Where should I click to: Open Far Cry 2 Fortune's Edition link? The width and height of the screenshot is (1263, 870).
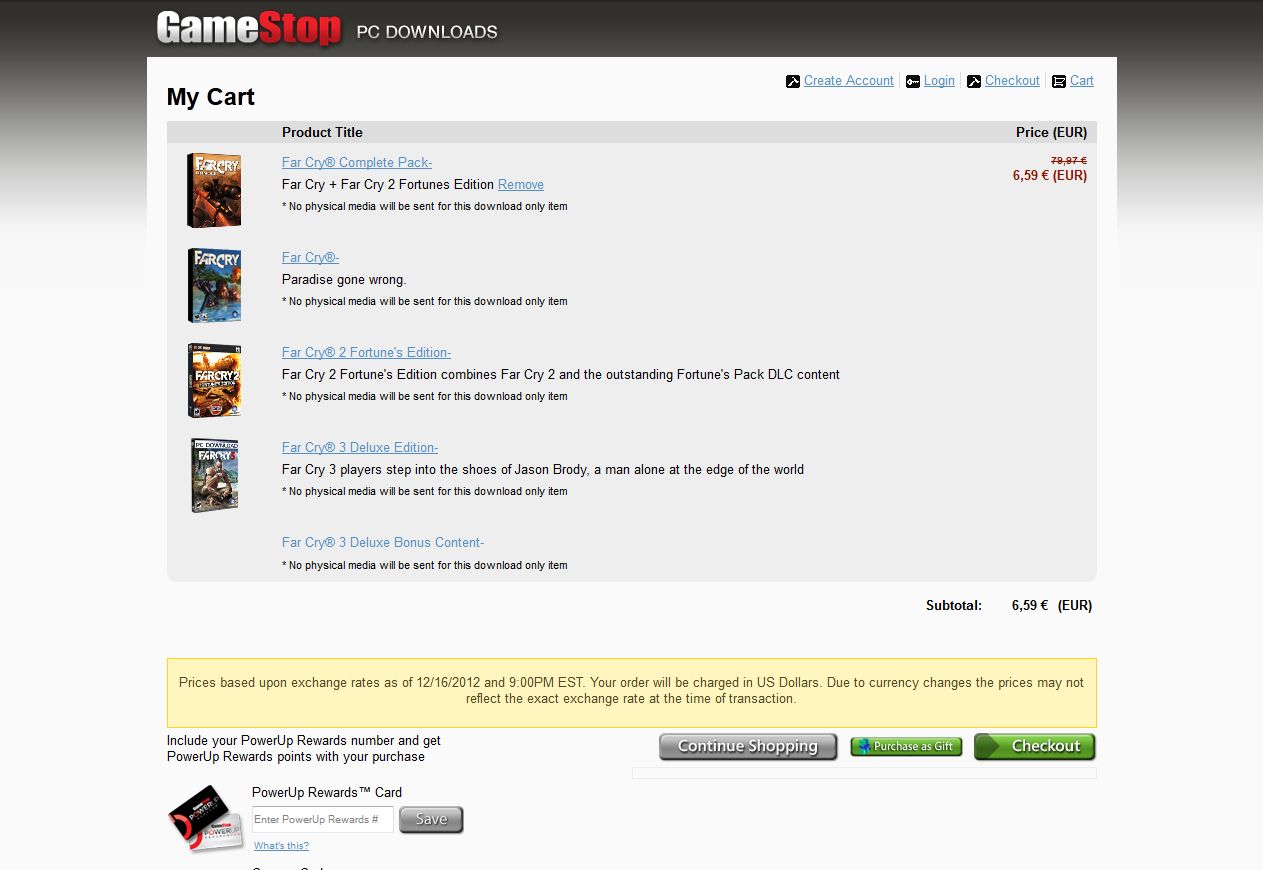[366, 352]
